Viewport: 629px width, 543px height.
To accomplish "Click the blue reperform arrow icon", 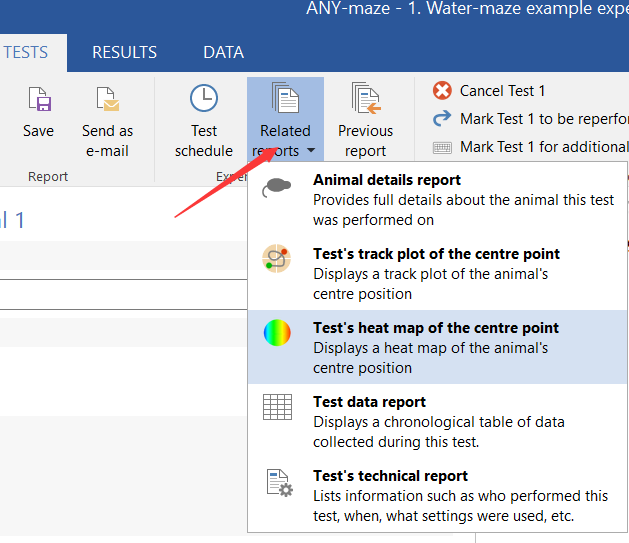I will tap(442, 119).
